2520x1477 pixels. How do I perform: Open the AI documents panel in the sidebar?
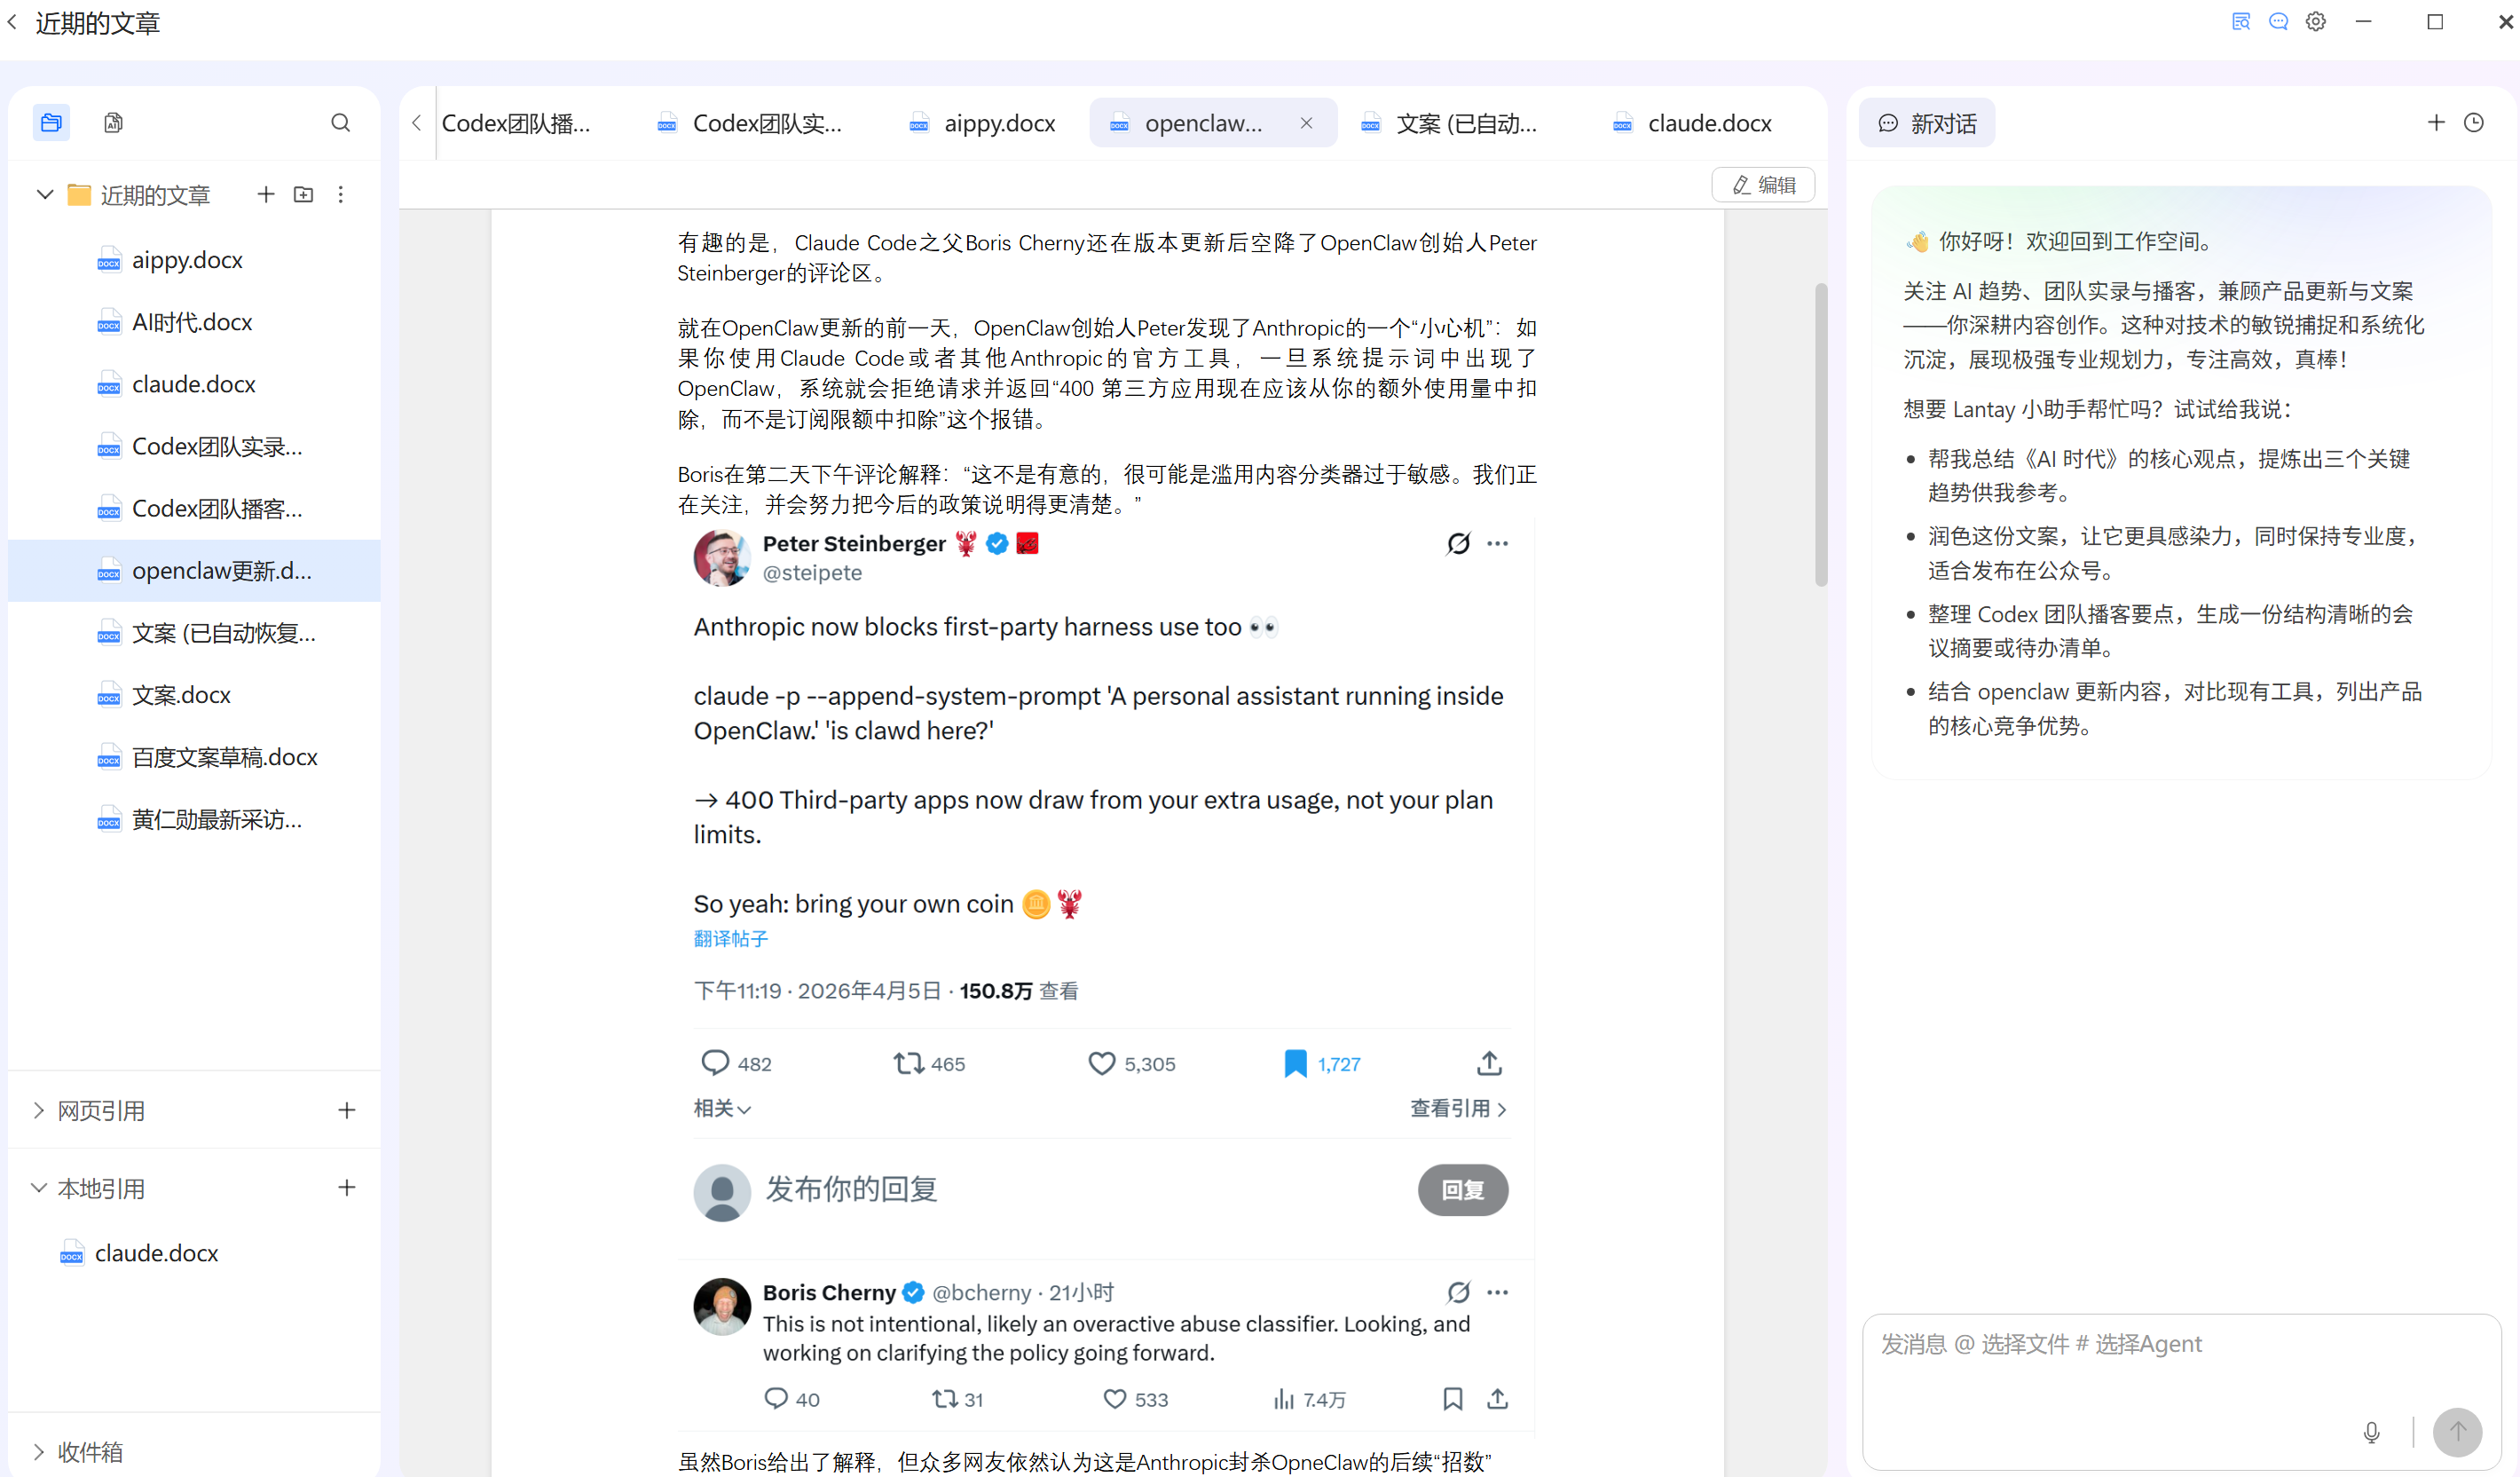tap(112, 122)
